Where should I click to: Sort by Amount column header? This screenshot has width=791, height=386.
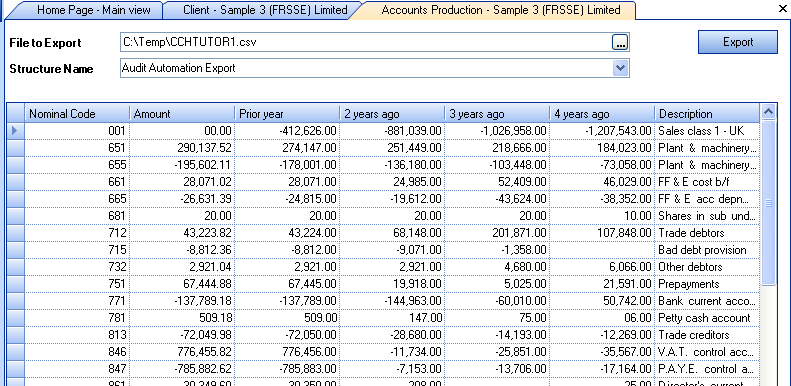point(182,114)
